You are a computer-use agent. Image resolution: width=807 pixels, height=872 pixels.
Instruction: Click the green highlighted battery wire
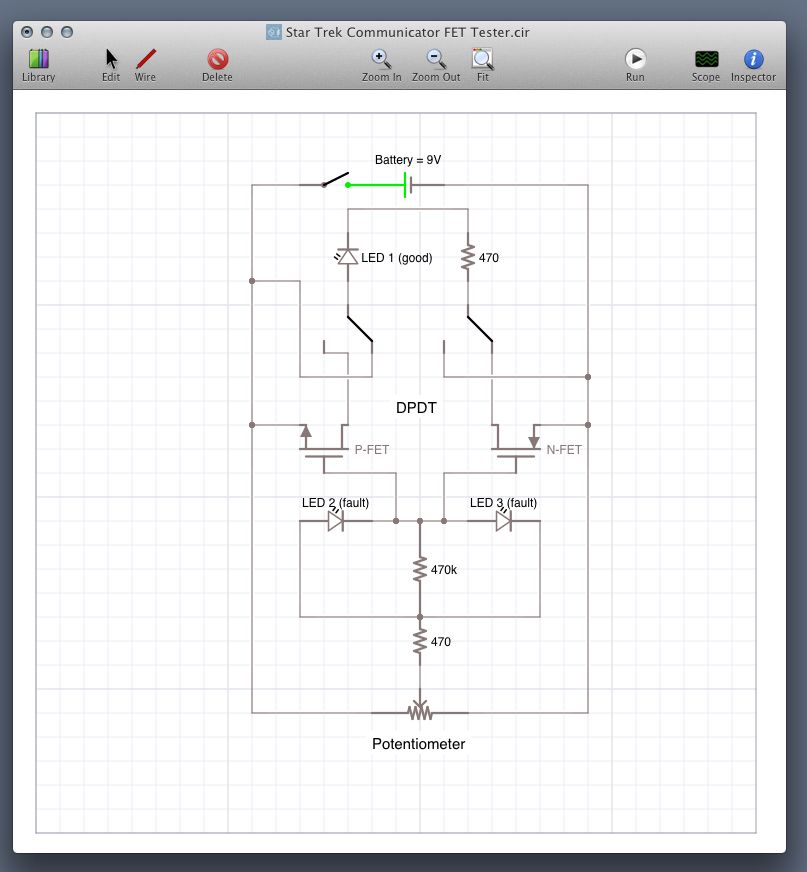coord(375,185)
